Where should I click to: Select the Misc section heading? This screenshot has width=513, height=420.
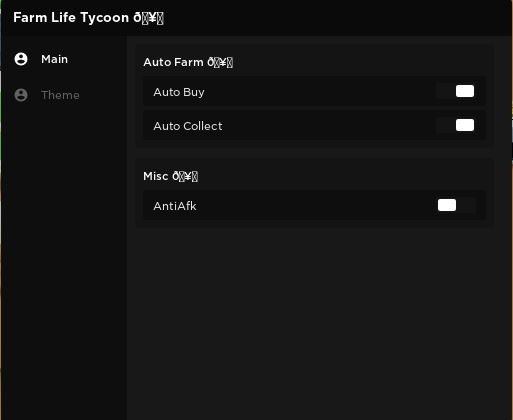pyautogui.click(x=170, y=176)
